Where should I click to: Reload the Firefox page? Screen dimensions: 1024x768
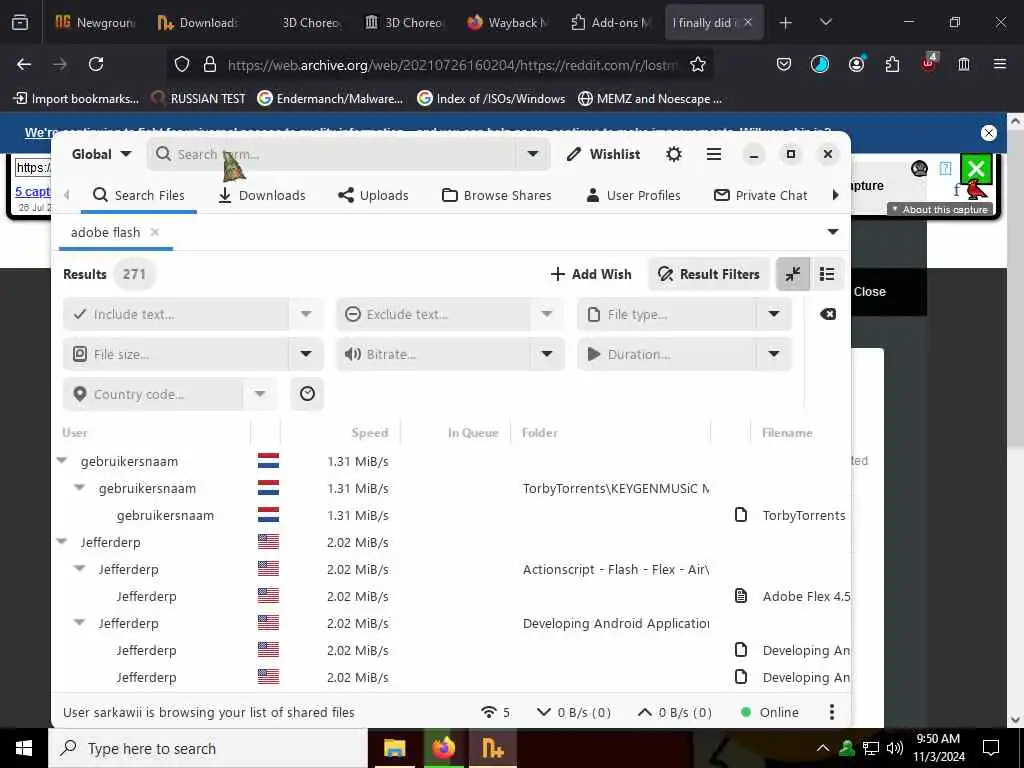[x=96, y=64]
